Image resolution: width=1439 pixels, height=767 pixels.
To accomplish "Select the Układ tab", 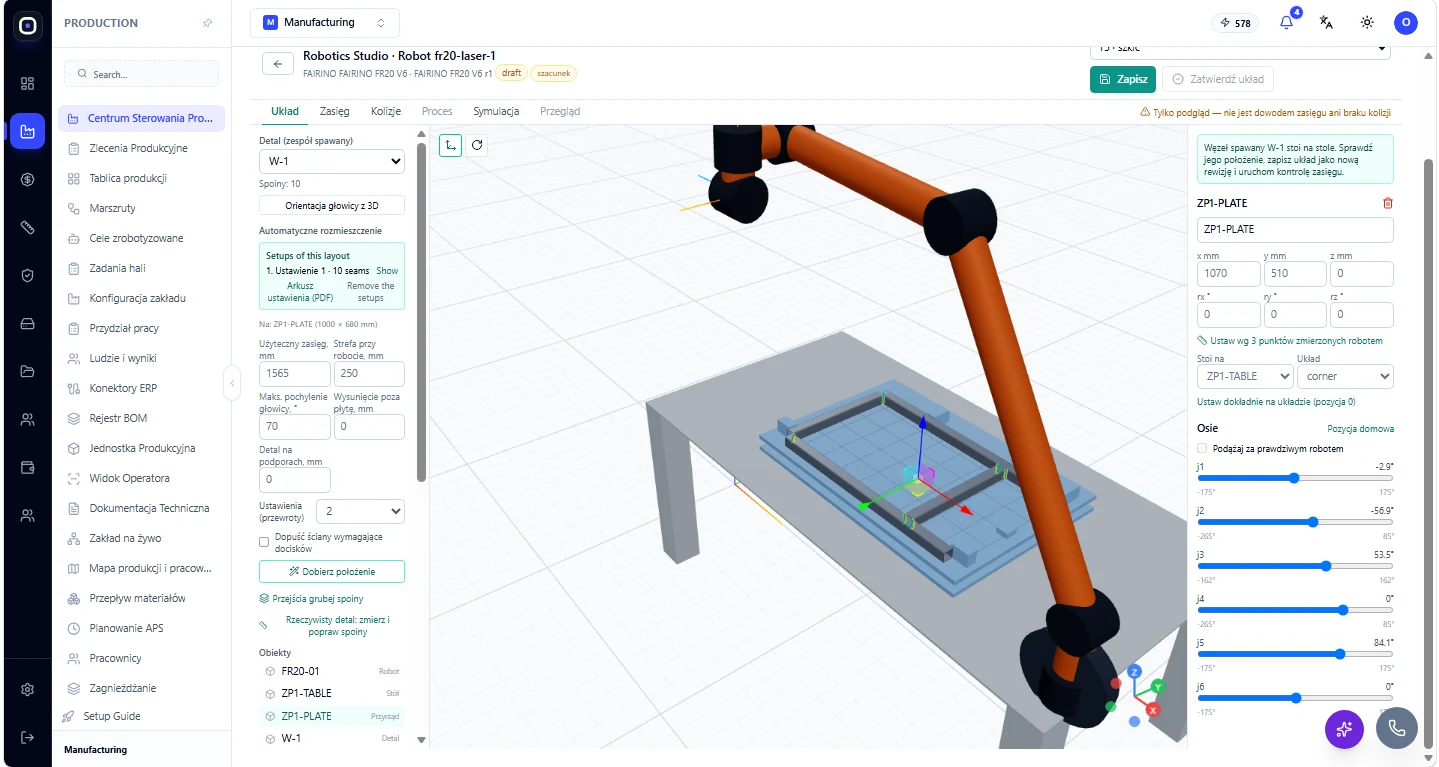I will (285, 111).
